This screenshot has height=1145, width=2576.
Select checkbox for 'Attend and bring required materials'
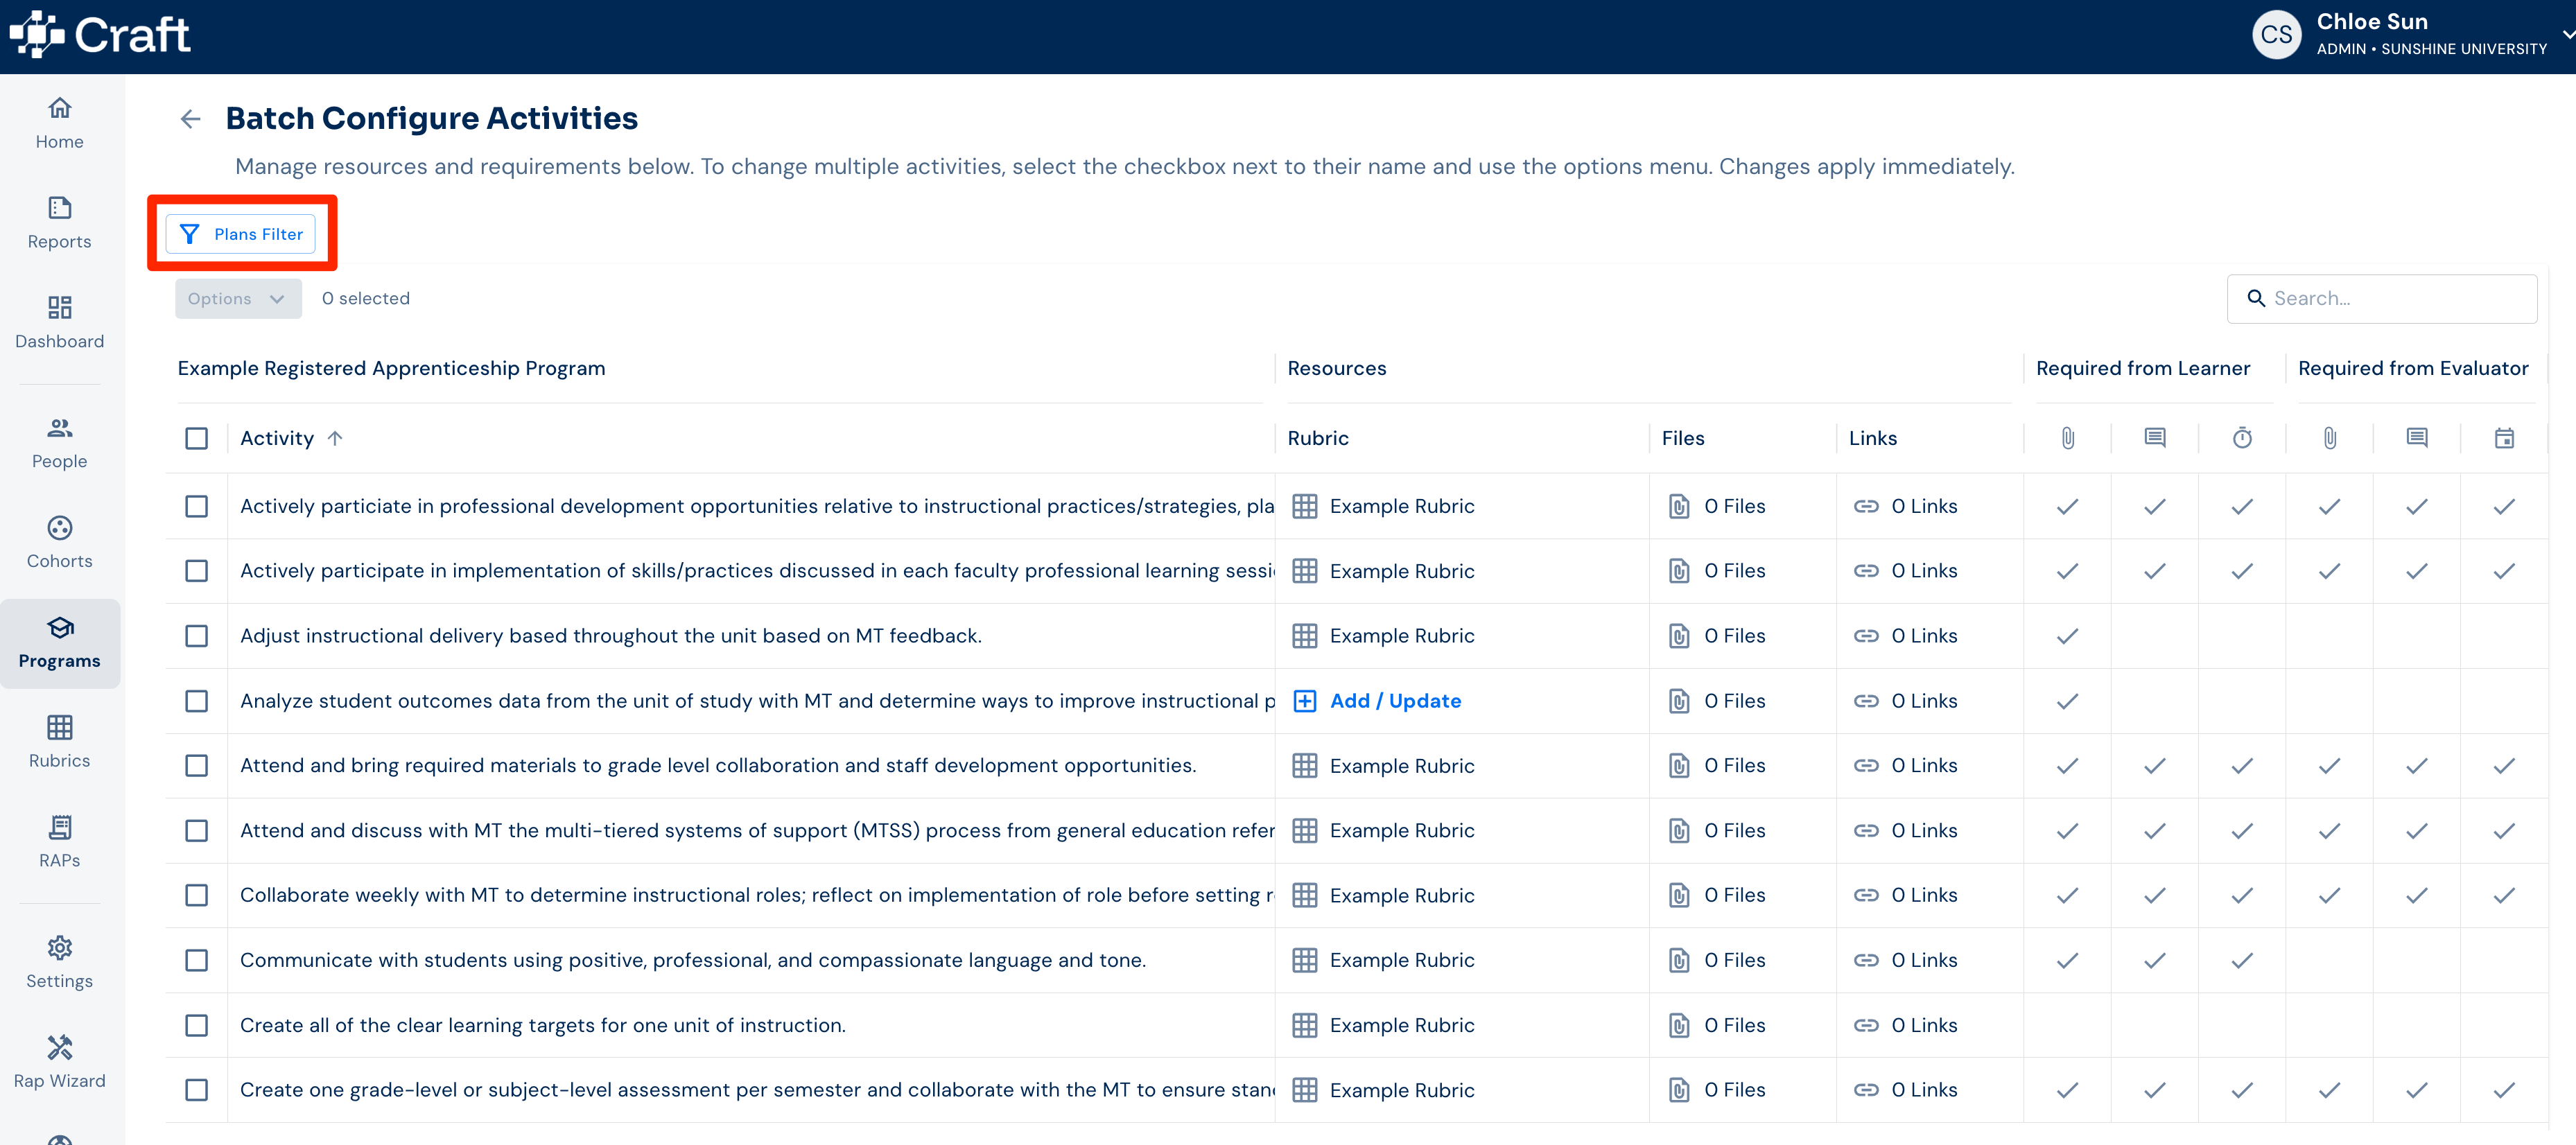(197, 766)
